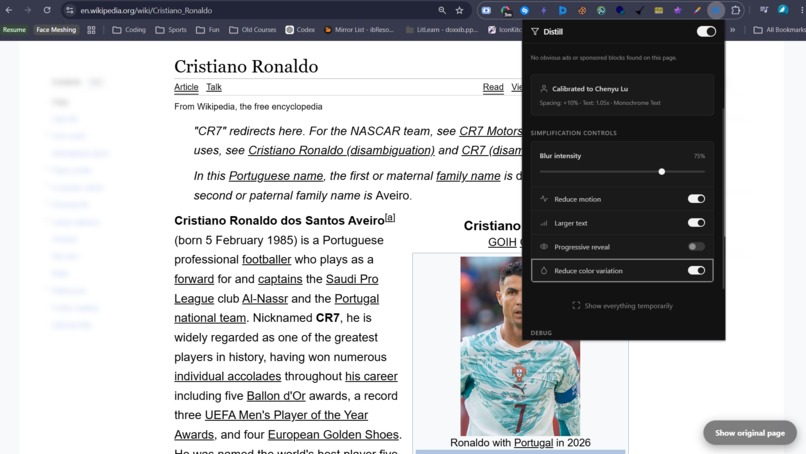806x454 pixels.
Task: Open the pencil extension icon in toolbar
Action: pos(697,10)
